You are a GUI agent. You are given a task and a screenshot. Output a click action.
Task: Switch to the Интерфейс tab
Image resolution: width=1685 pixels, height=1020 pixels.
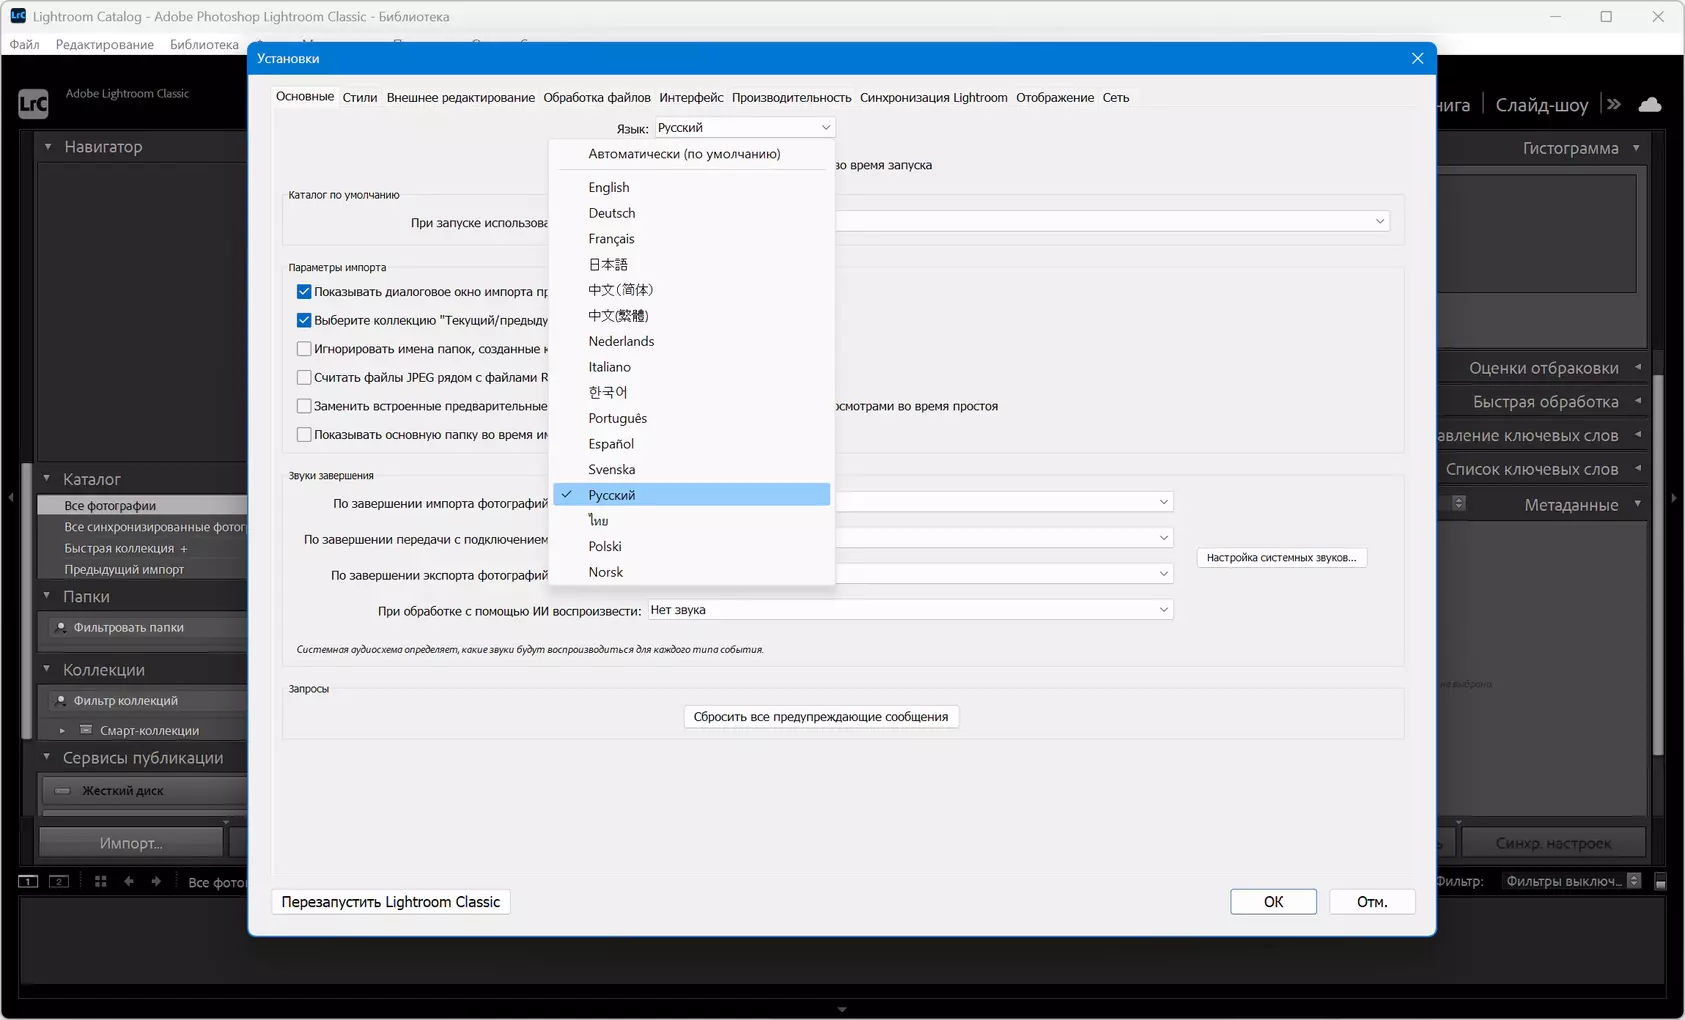coord(691,98)
